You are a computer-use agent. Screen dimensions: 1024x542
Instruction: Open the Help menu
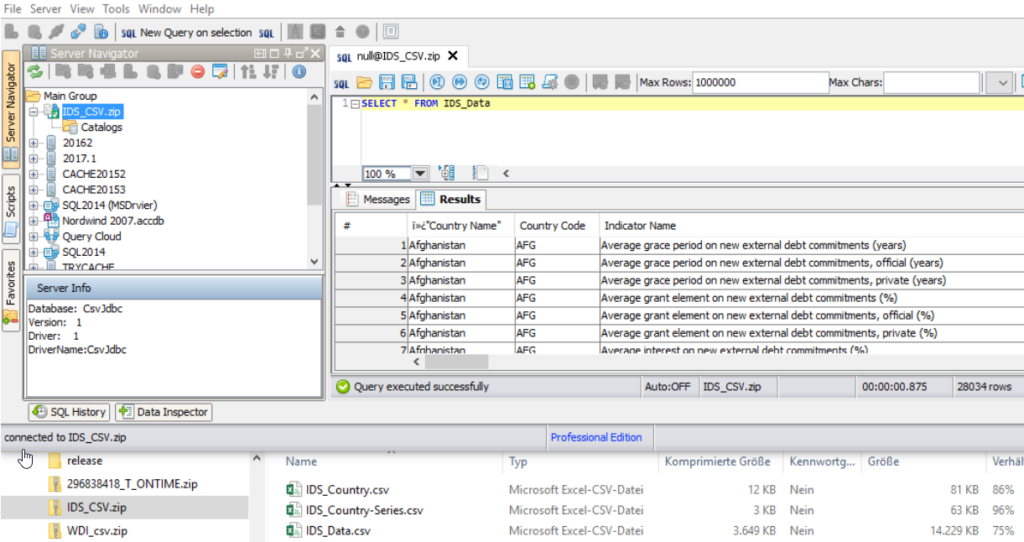coord(202,9)
